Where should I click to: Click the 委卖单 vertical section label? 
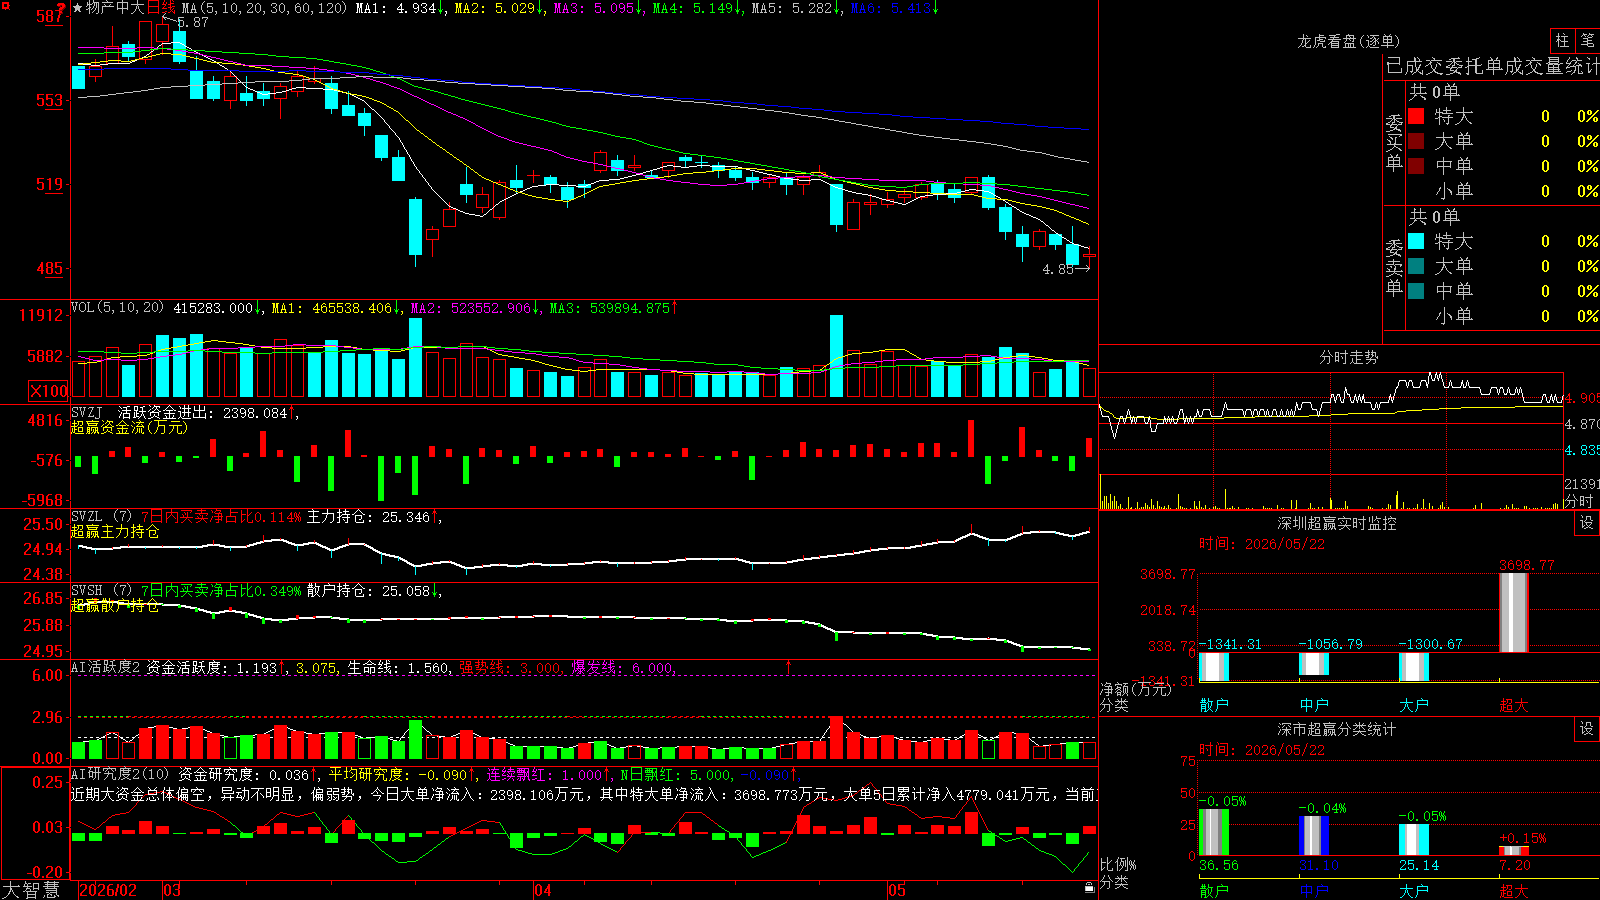pos(1394,267)
